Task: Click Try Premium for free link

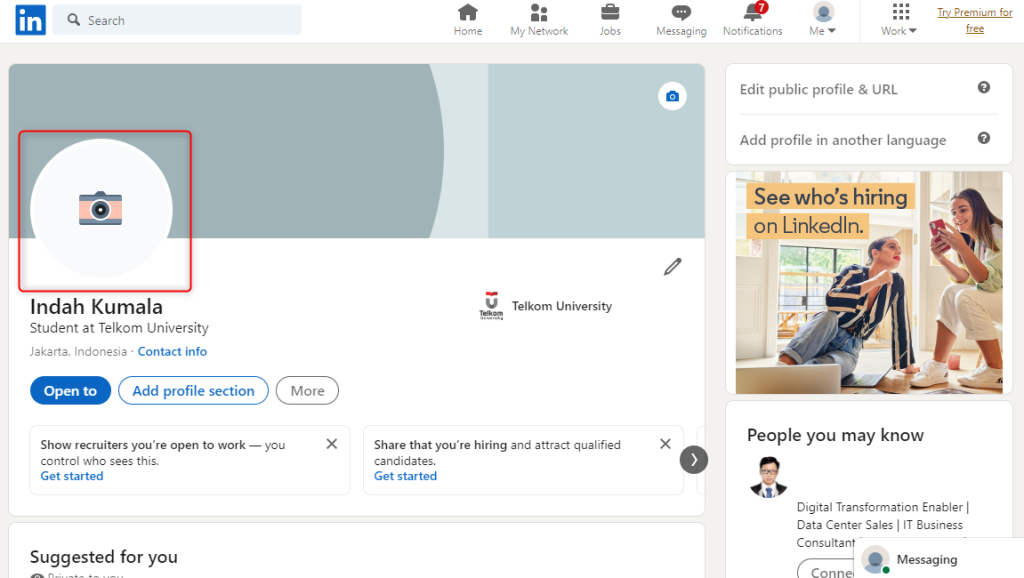Action: coord(974,20)
